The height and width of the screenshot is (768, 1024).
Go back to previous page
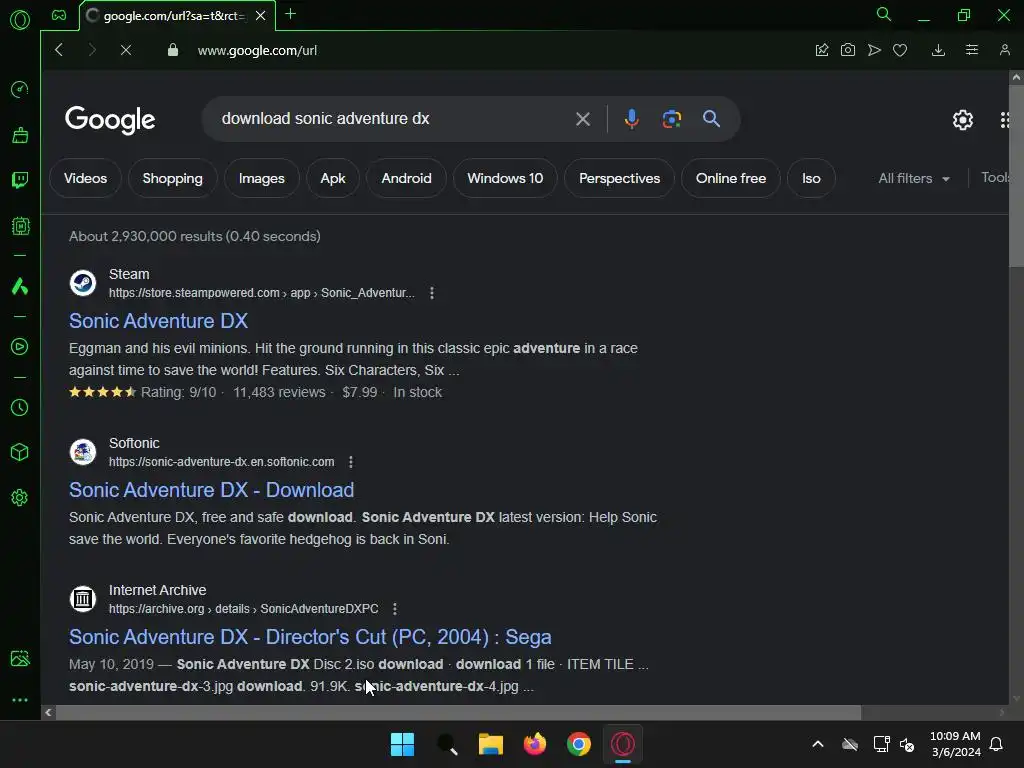click(59, 50)
